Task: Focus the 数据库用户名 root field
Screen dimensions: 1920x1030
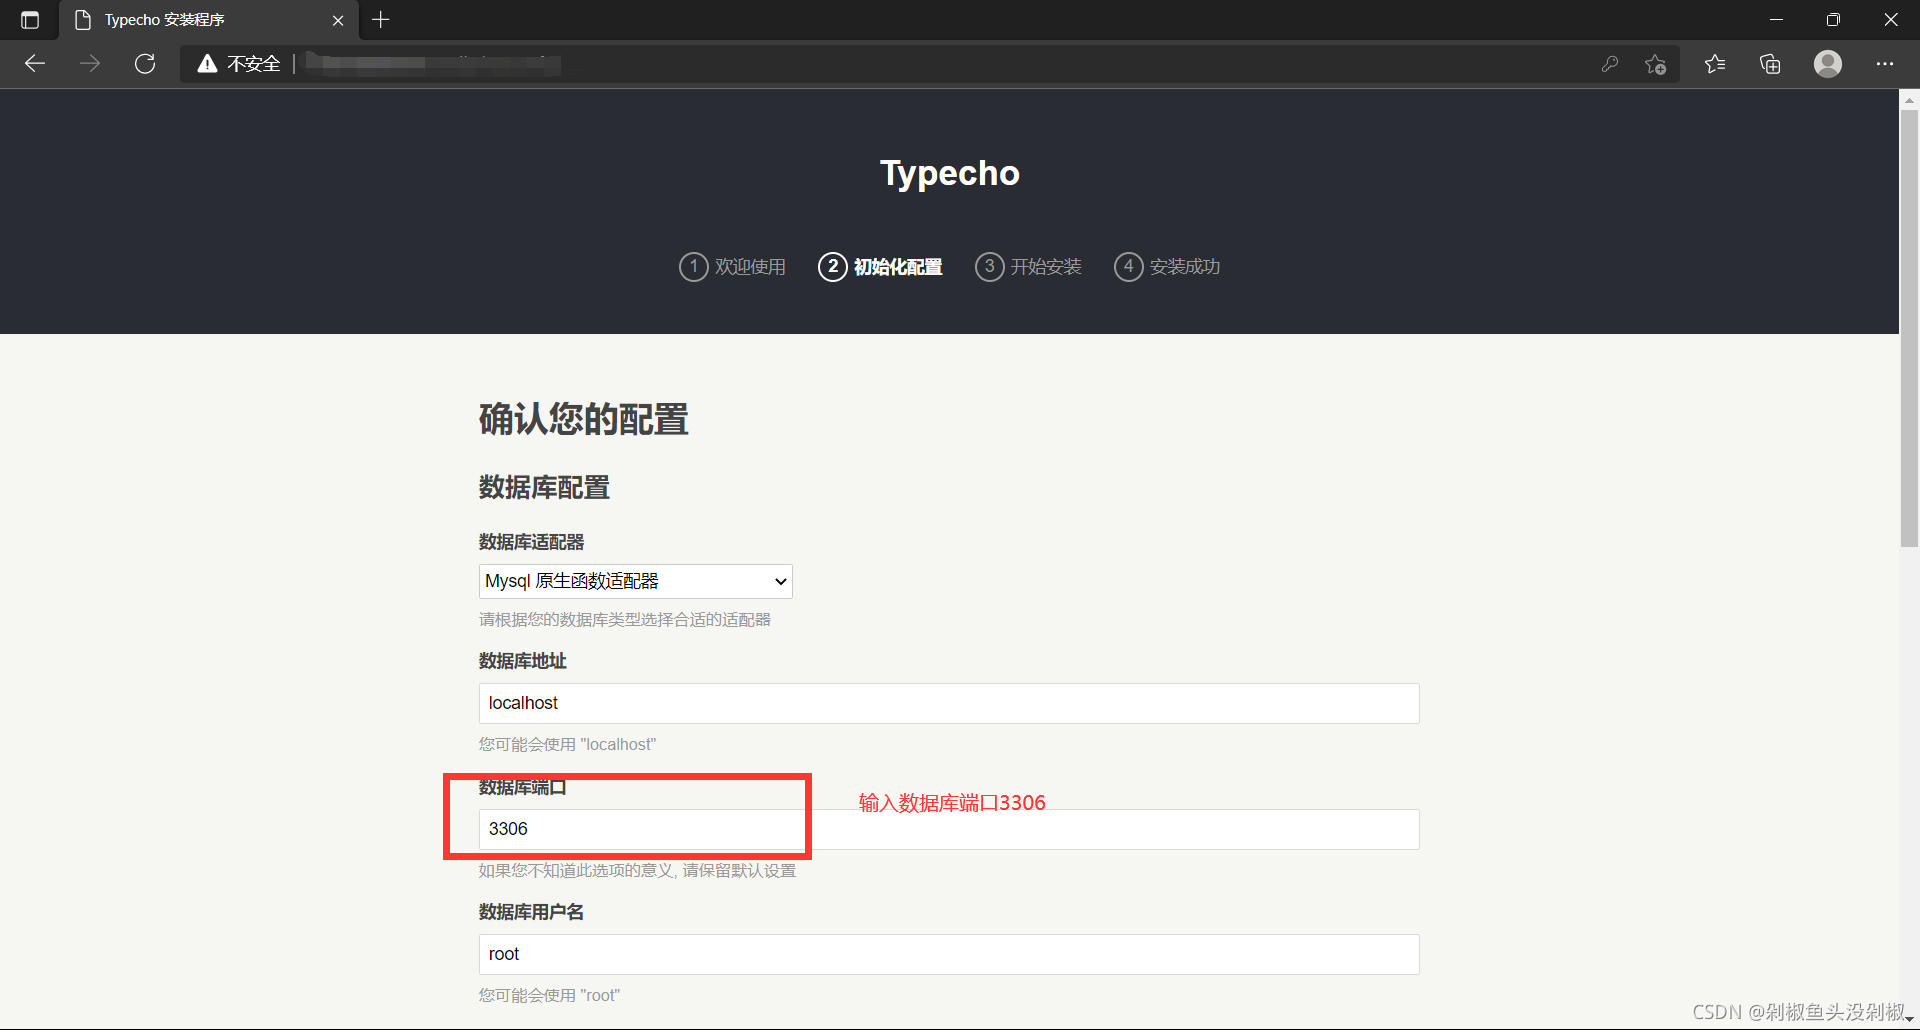Action: pyautogui.click(x=949, y=954)
